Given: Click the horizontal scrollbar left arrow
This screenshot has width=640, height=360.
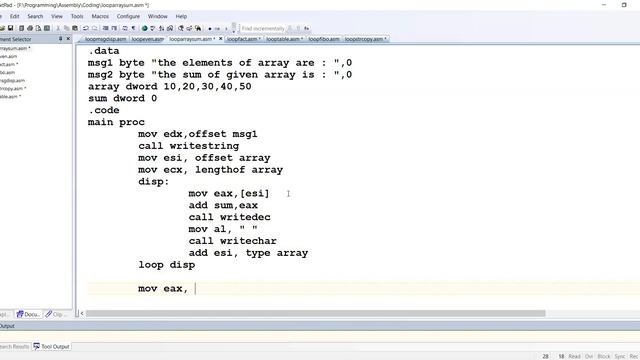Looking at the screenshot, I should pos(82,313).
